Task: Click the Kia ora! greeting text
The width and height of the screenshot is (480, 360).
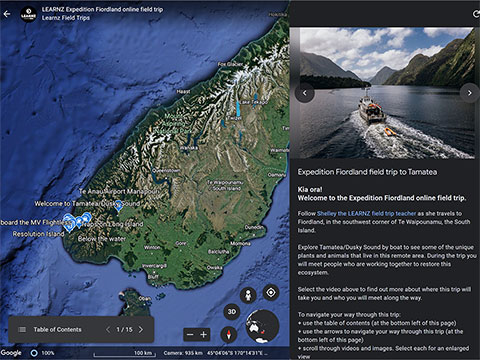Action: coord(310,189)
